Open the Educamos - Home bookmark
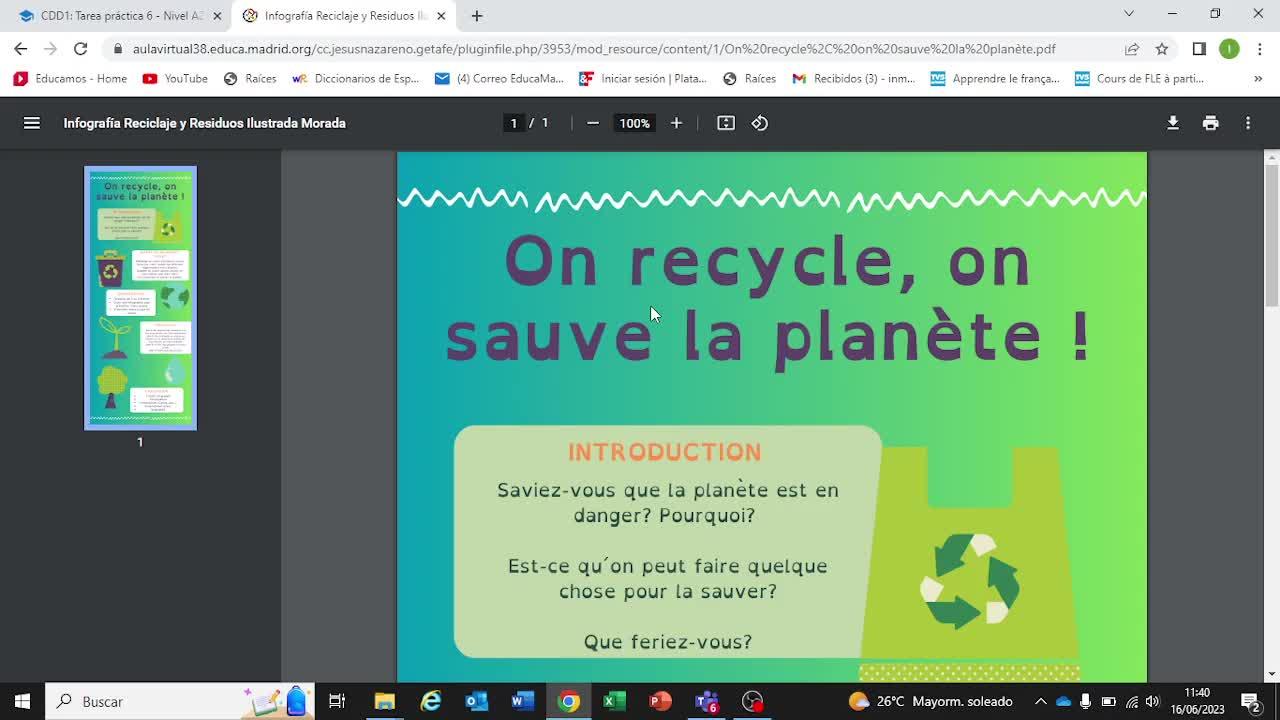The height and width of the screenshot is (720, 1280). click(70, 78)
